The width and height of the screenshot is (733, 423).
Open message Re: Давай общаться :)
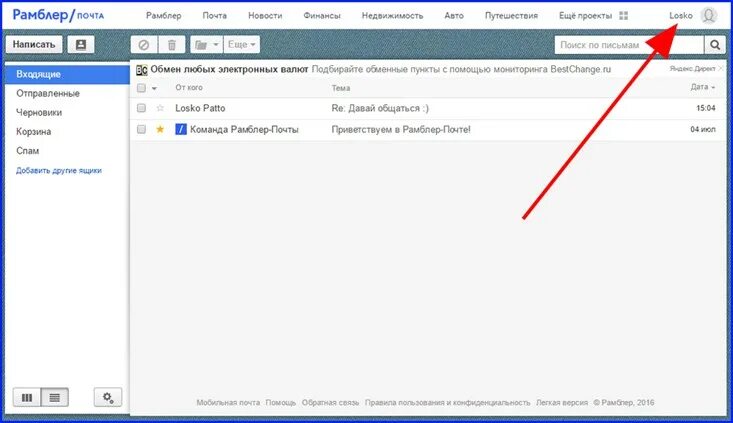[x=380, y=108]
